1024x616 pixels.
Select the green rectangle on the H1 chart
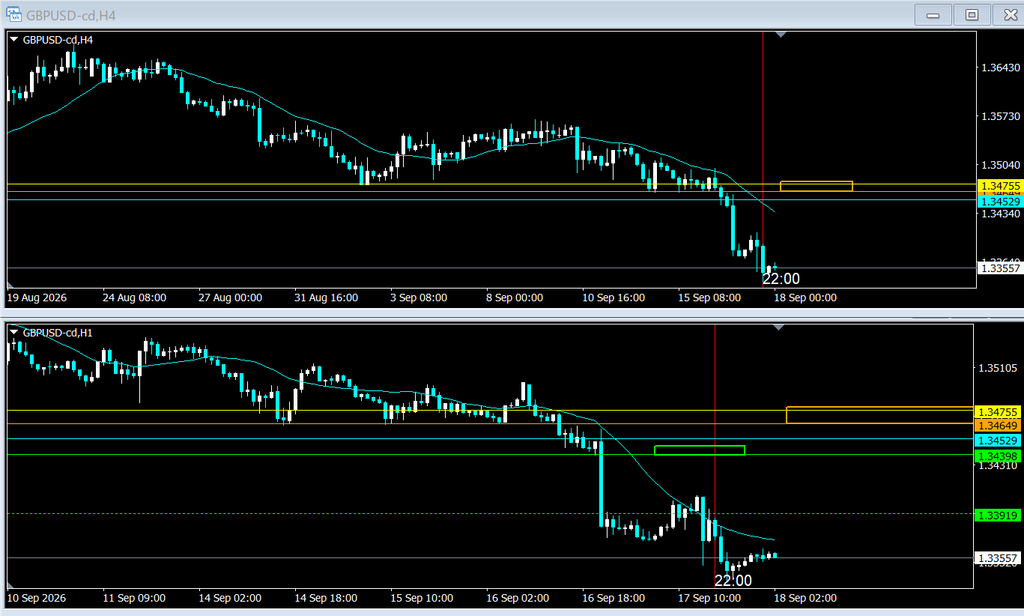click(x=699, y=450)
